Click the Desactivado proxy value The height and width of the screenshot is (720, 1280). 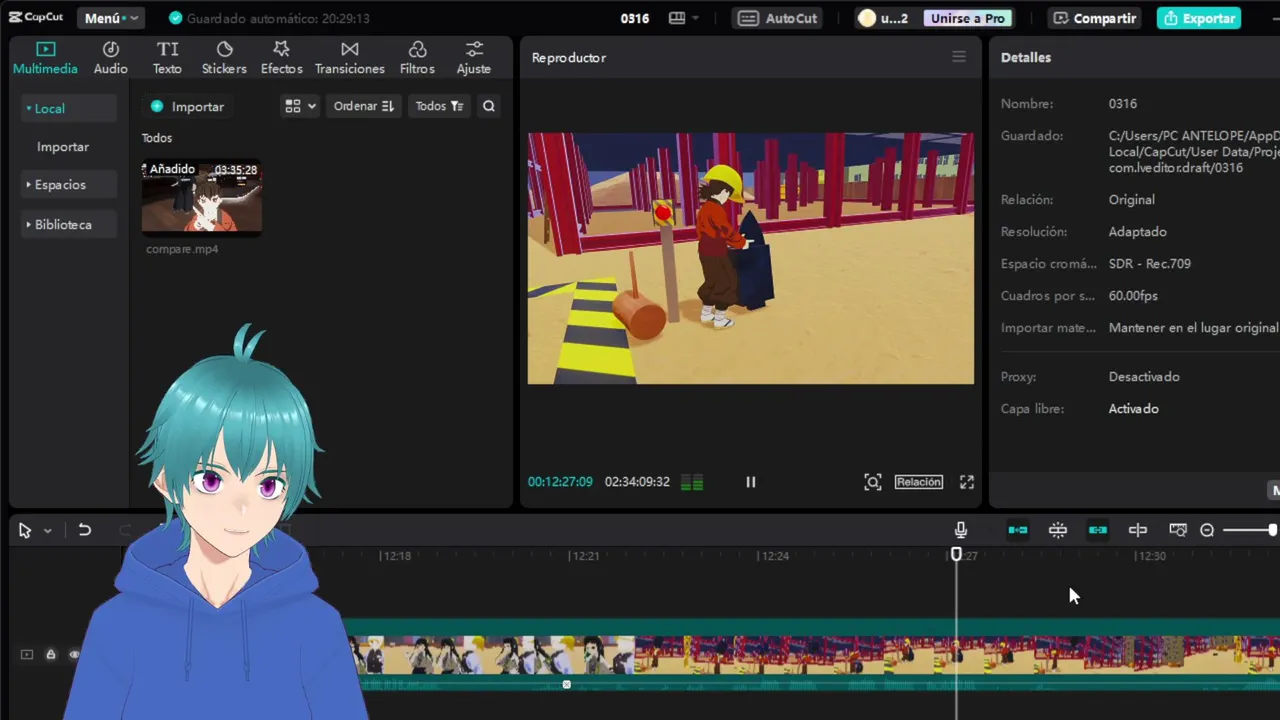pyautogui.click(x=1144, y=376)
